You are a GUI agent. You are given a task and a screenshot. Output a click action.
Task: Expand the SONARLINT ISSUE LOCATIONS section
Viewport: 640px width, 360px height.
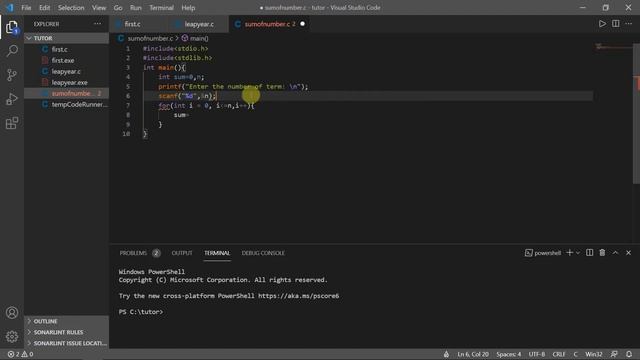[67, 343]
